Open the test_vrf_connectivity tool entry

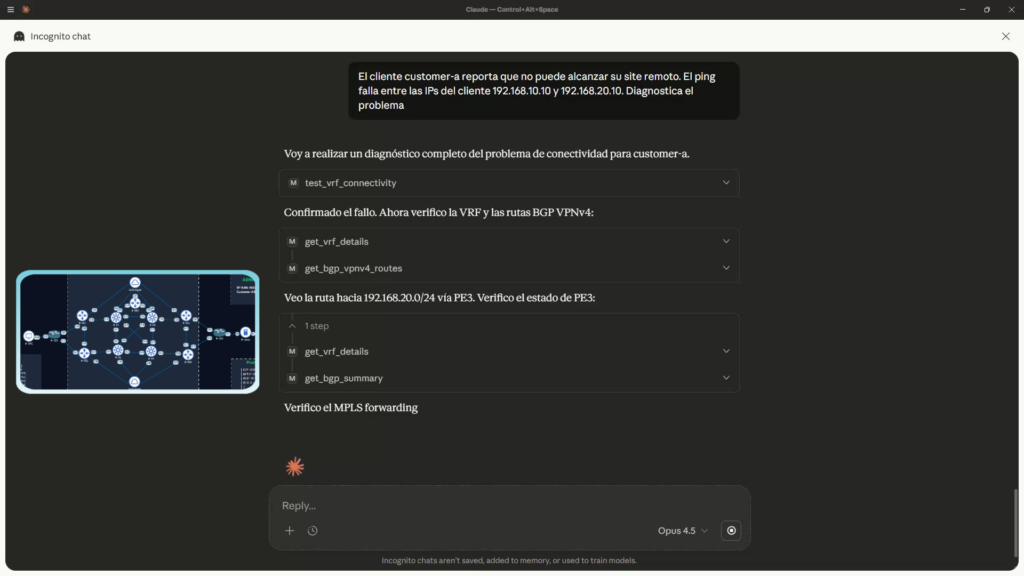(350, 183)
